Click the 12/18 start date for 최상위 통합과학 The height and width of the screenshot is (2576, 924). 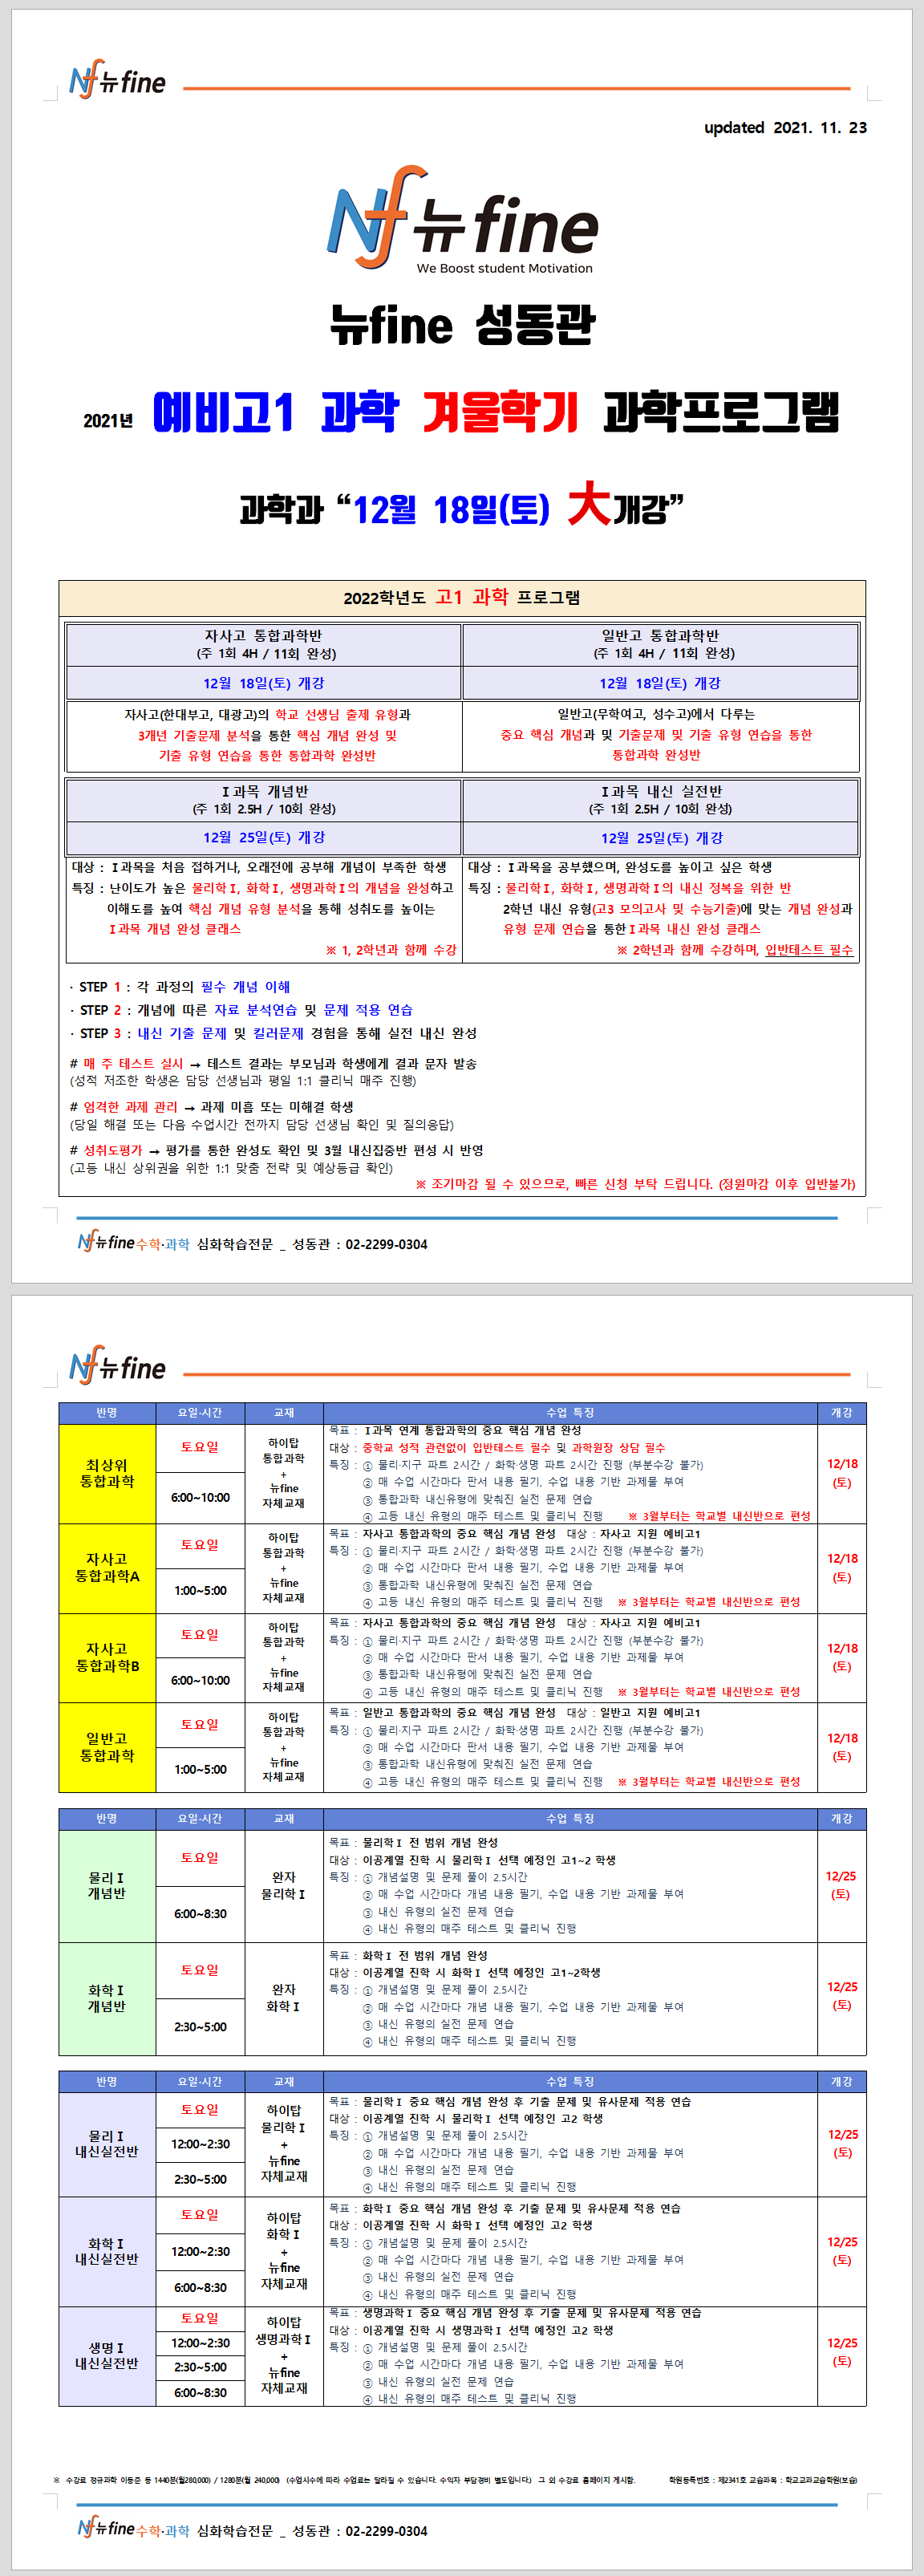842,1473
